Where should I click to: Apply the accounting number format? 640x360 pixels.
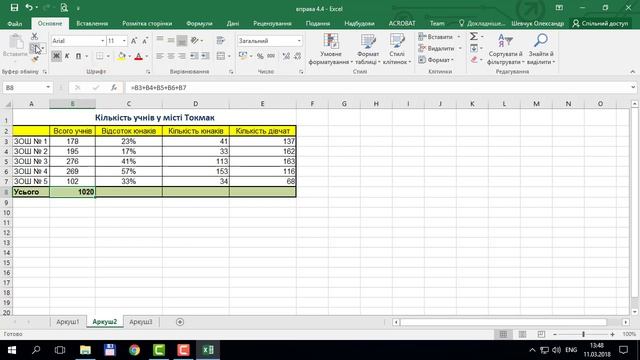click(x=243, y=56)
